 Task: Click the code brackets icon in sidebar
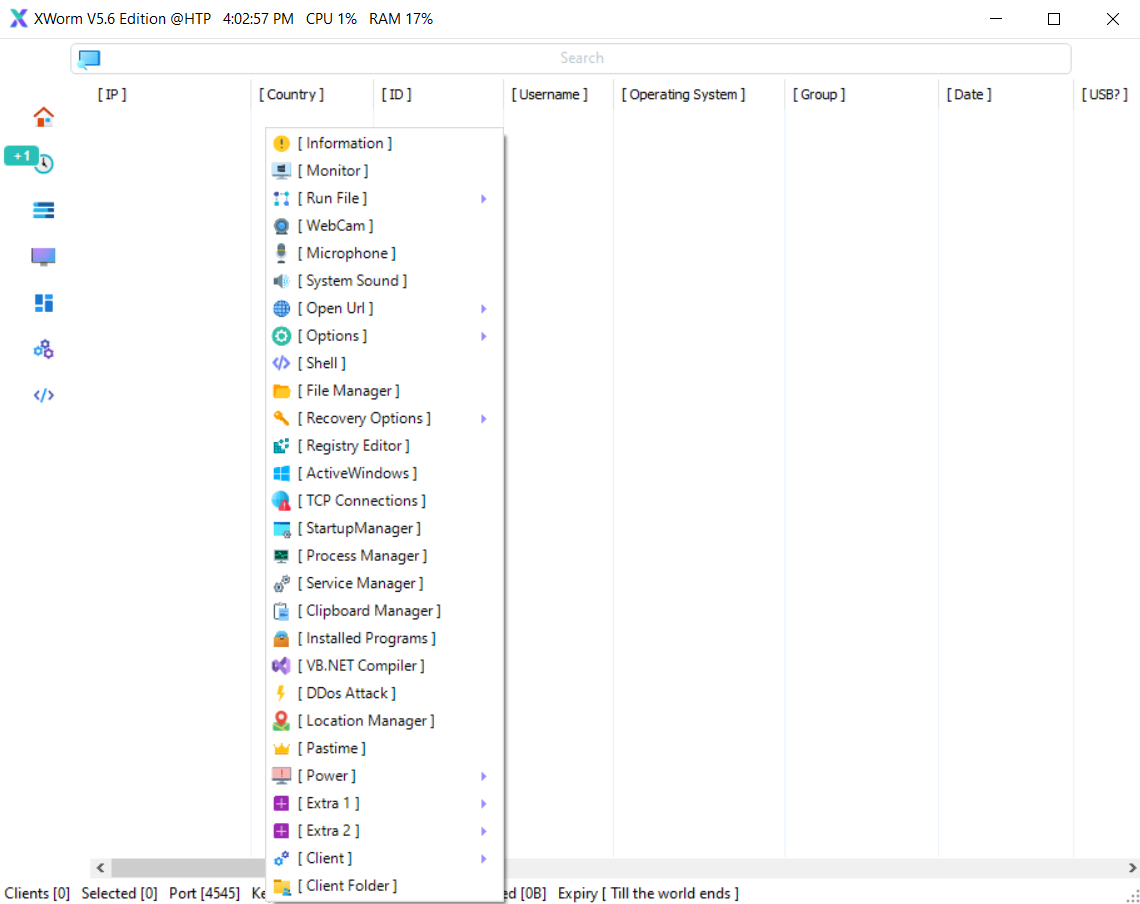[x=43, y=395]
